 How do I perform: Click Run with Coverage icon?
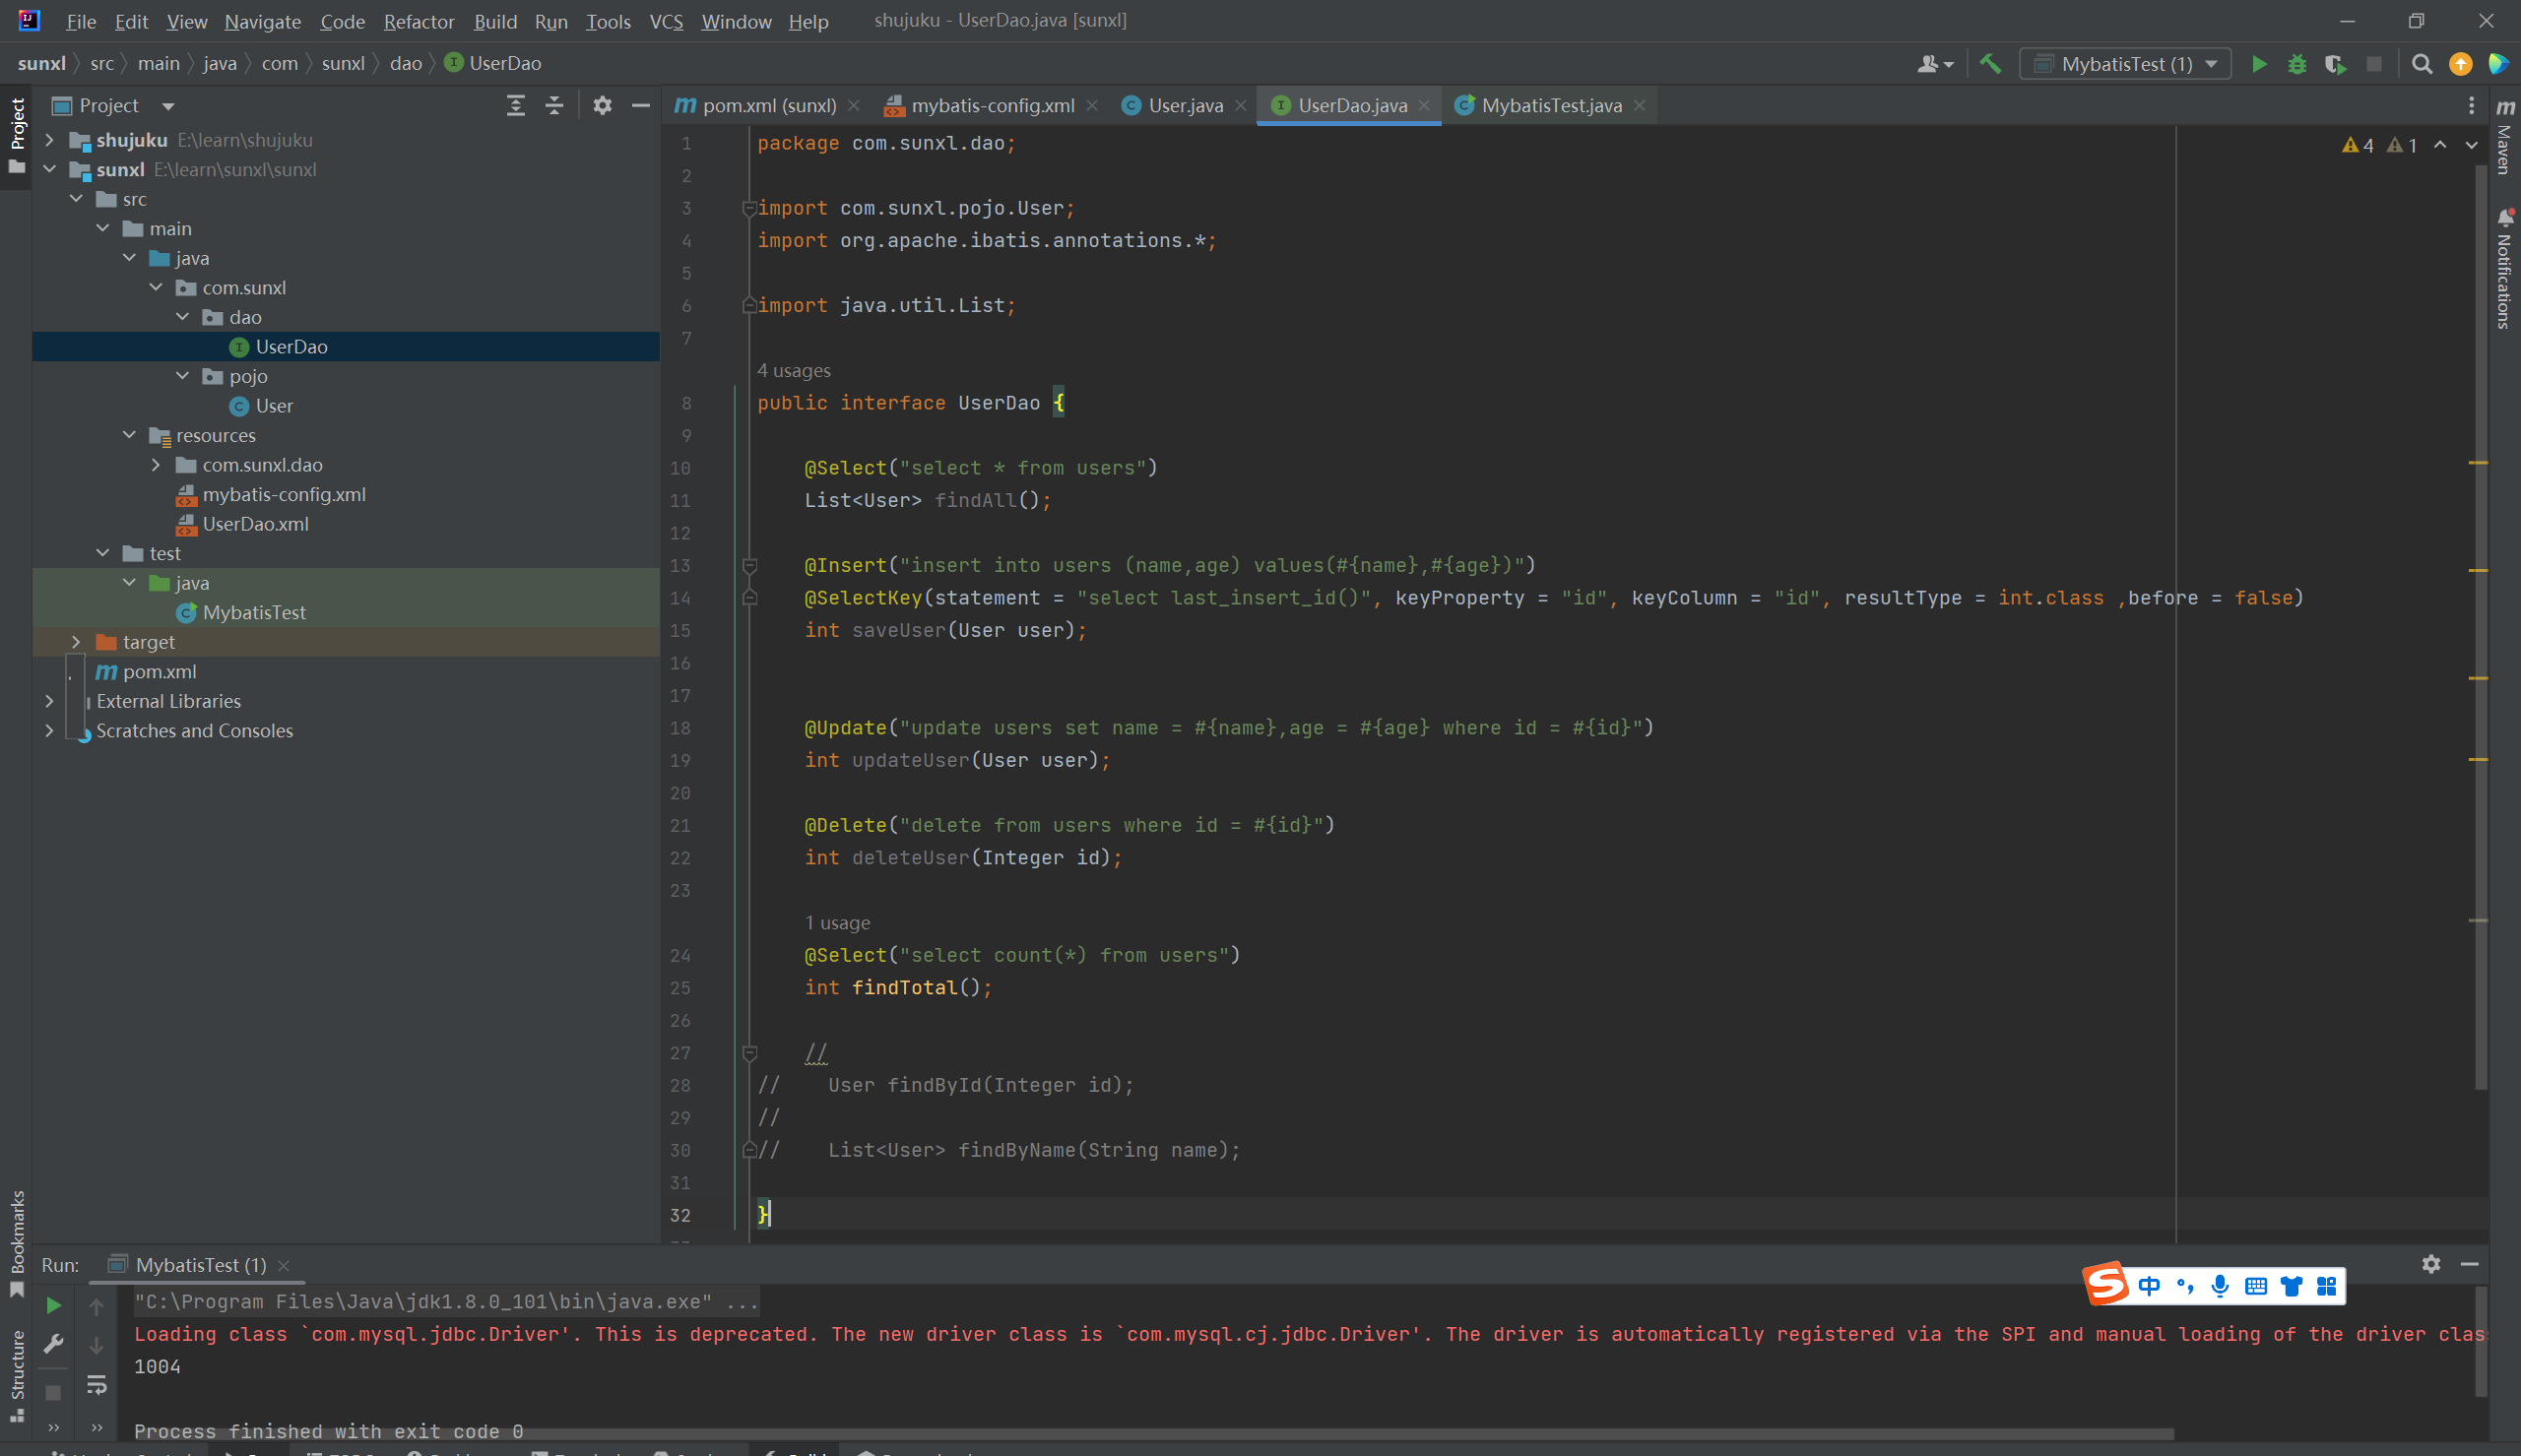tap(2335, 64)
